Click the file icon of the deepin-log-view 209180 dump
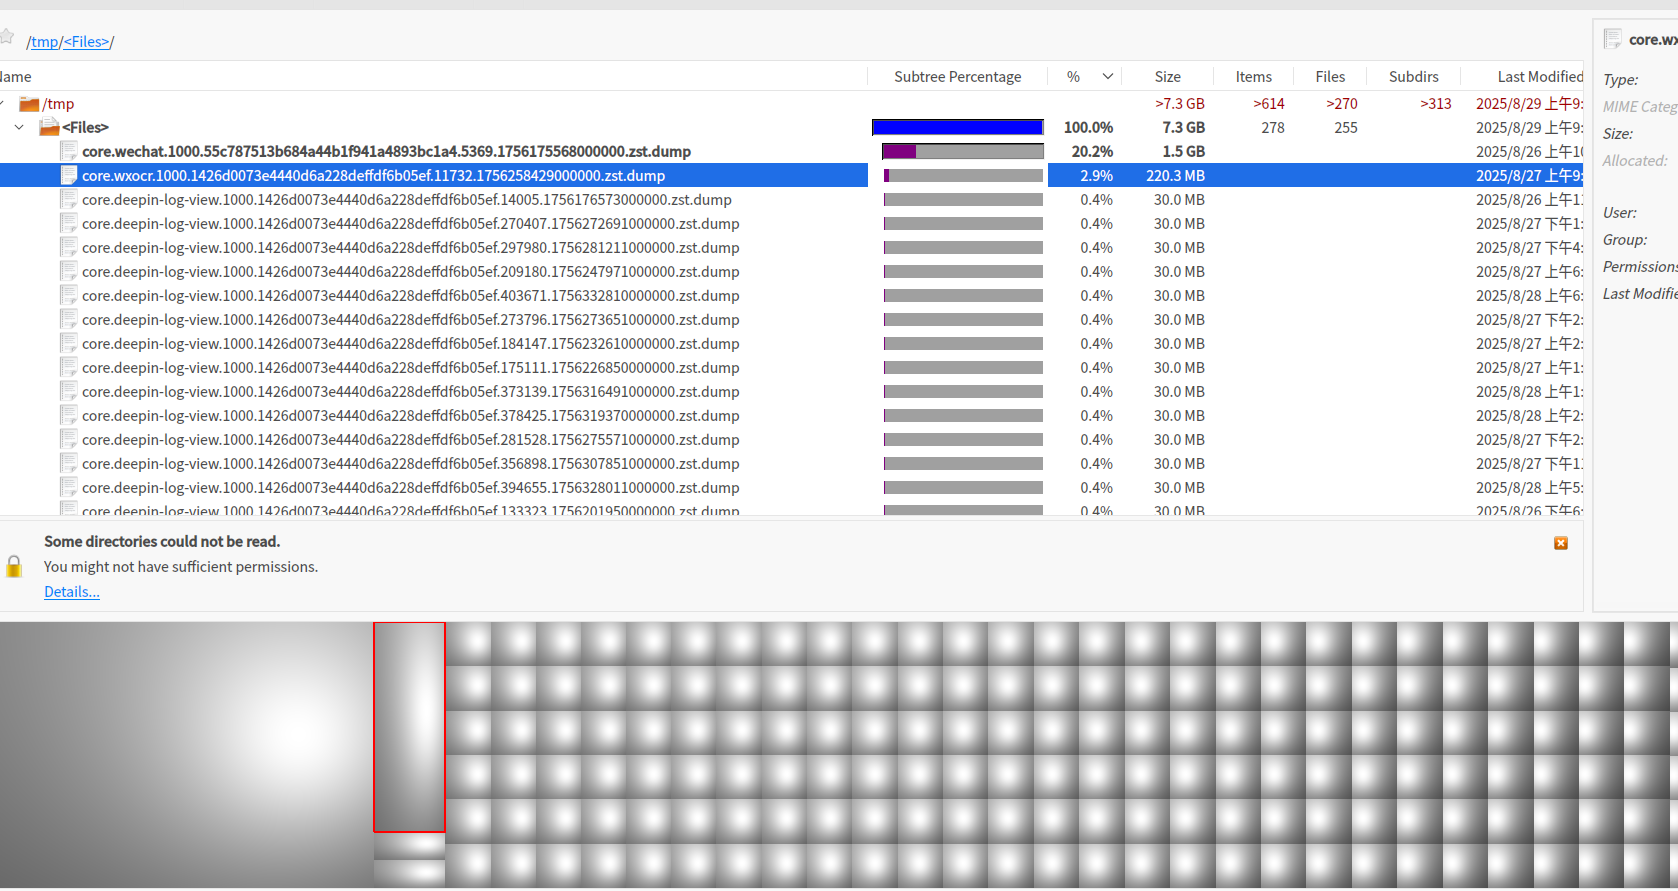 69,271
